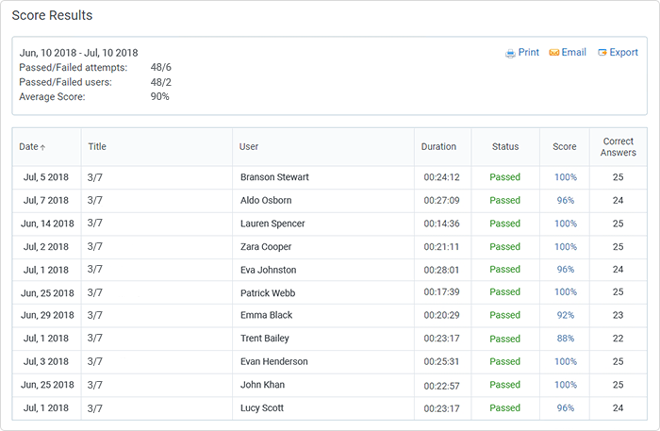Toggle the Date sort arrow
The width and height of the screenshot is (660, 431).
pos(42,147)
